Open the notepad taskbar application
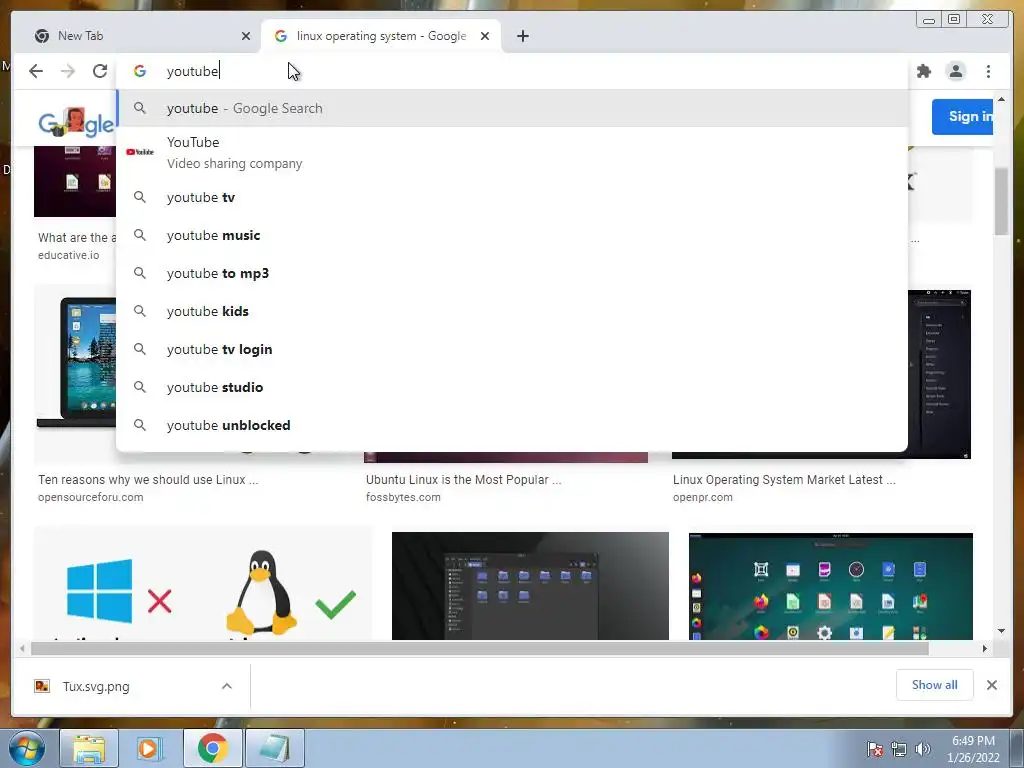This screenshot has height=768, width=1024. [x=275, y=748]
